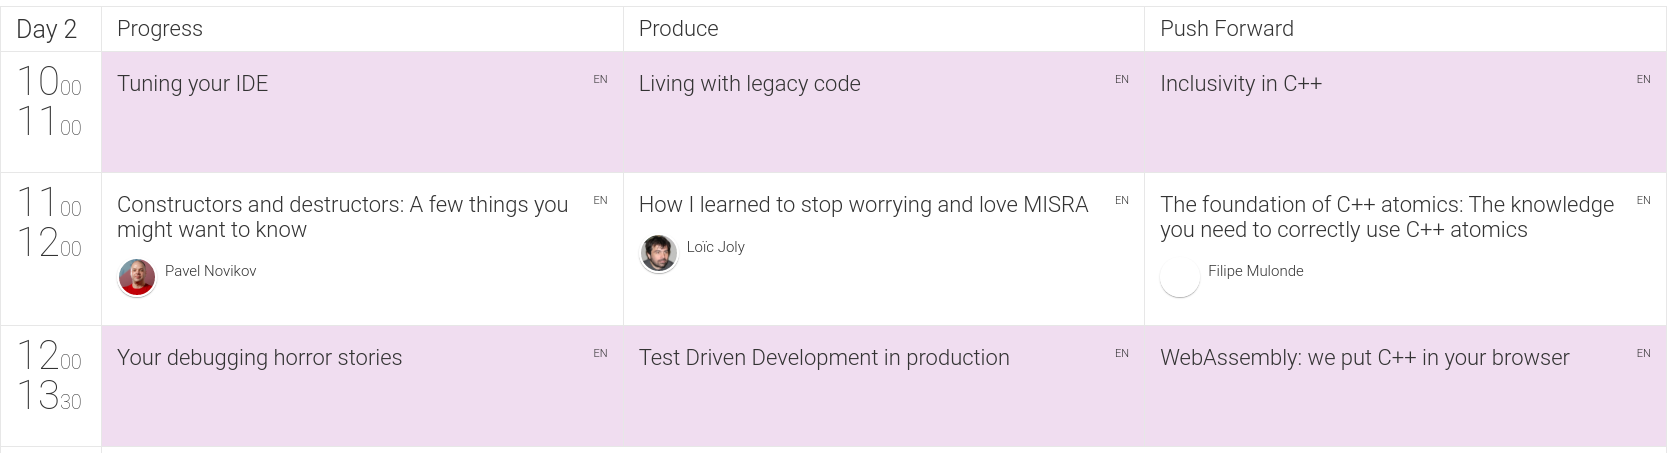Image resolution: width=1676 pixels, height=453 pixels.
Task: Click Filipe Mulonde's blank avatar
Action: 1180,277
